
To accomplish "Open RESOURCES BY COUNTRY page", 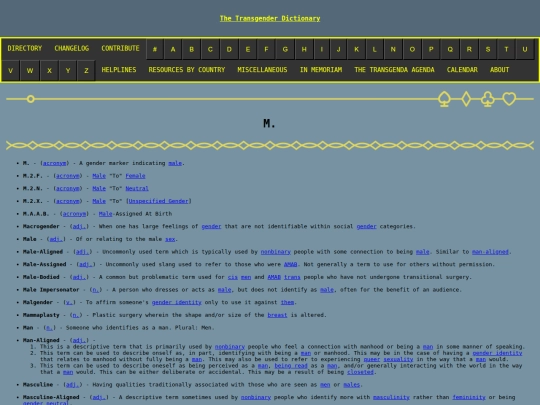I will tap(187, 70).
